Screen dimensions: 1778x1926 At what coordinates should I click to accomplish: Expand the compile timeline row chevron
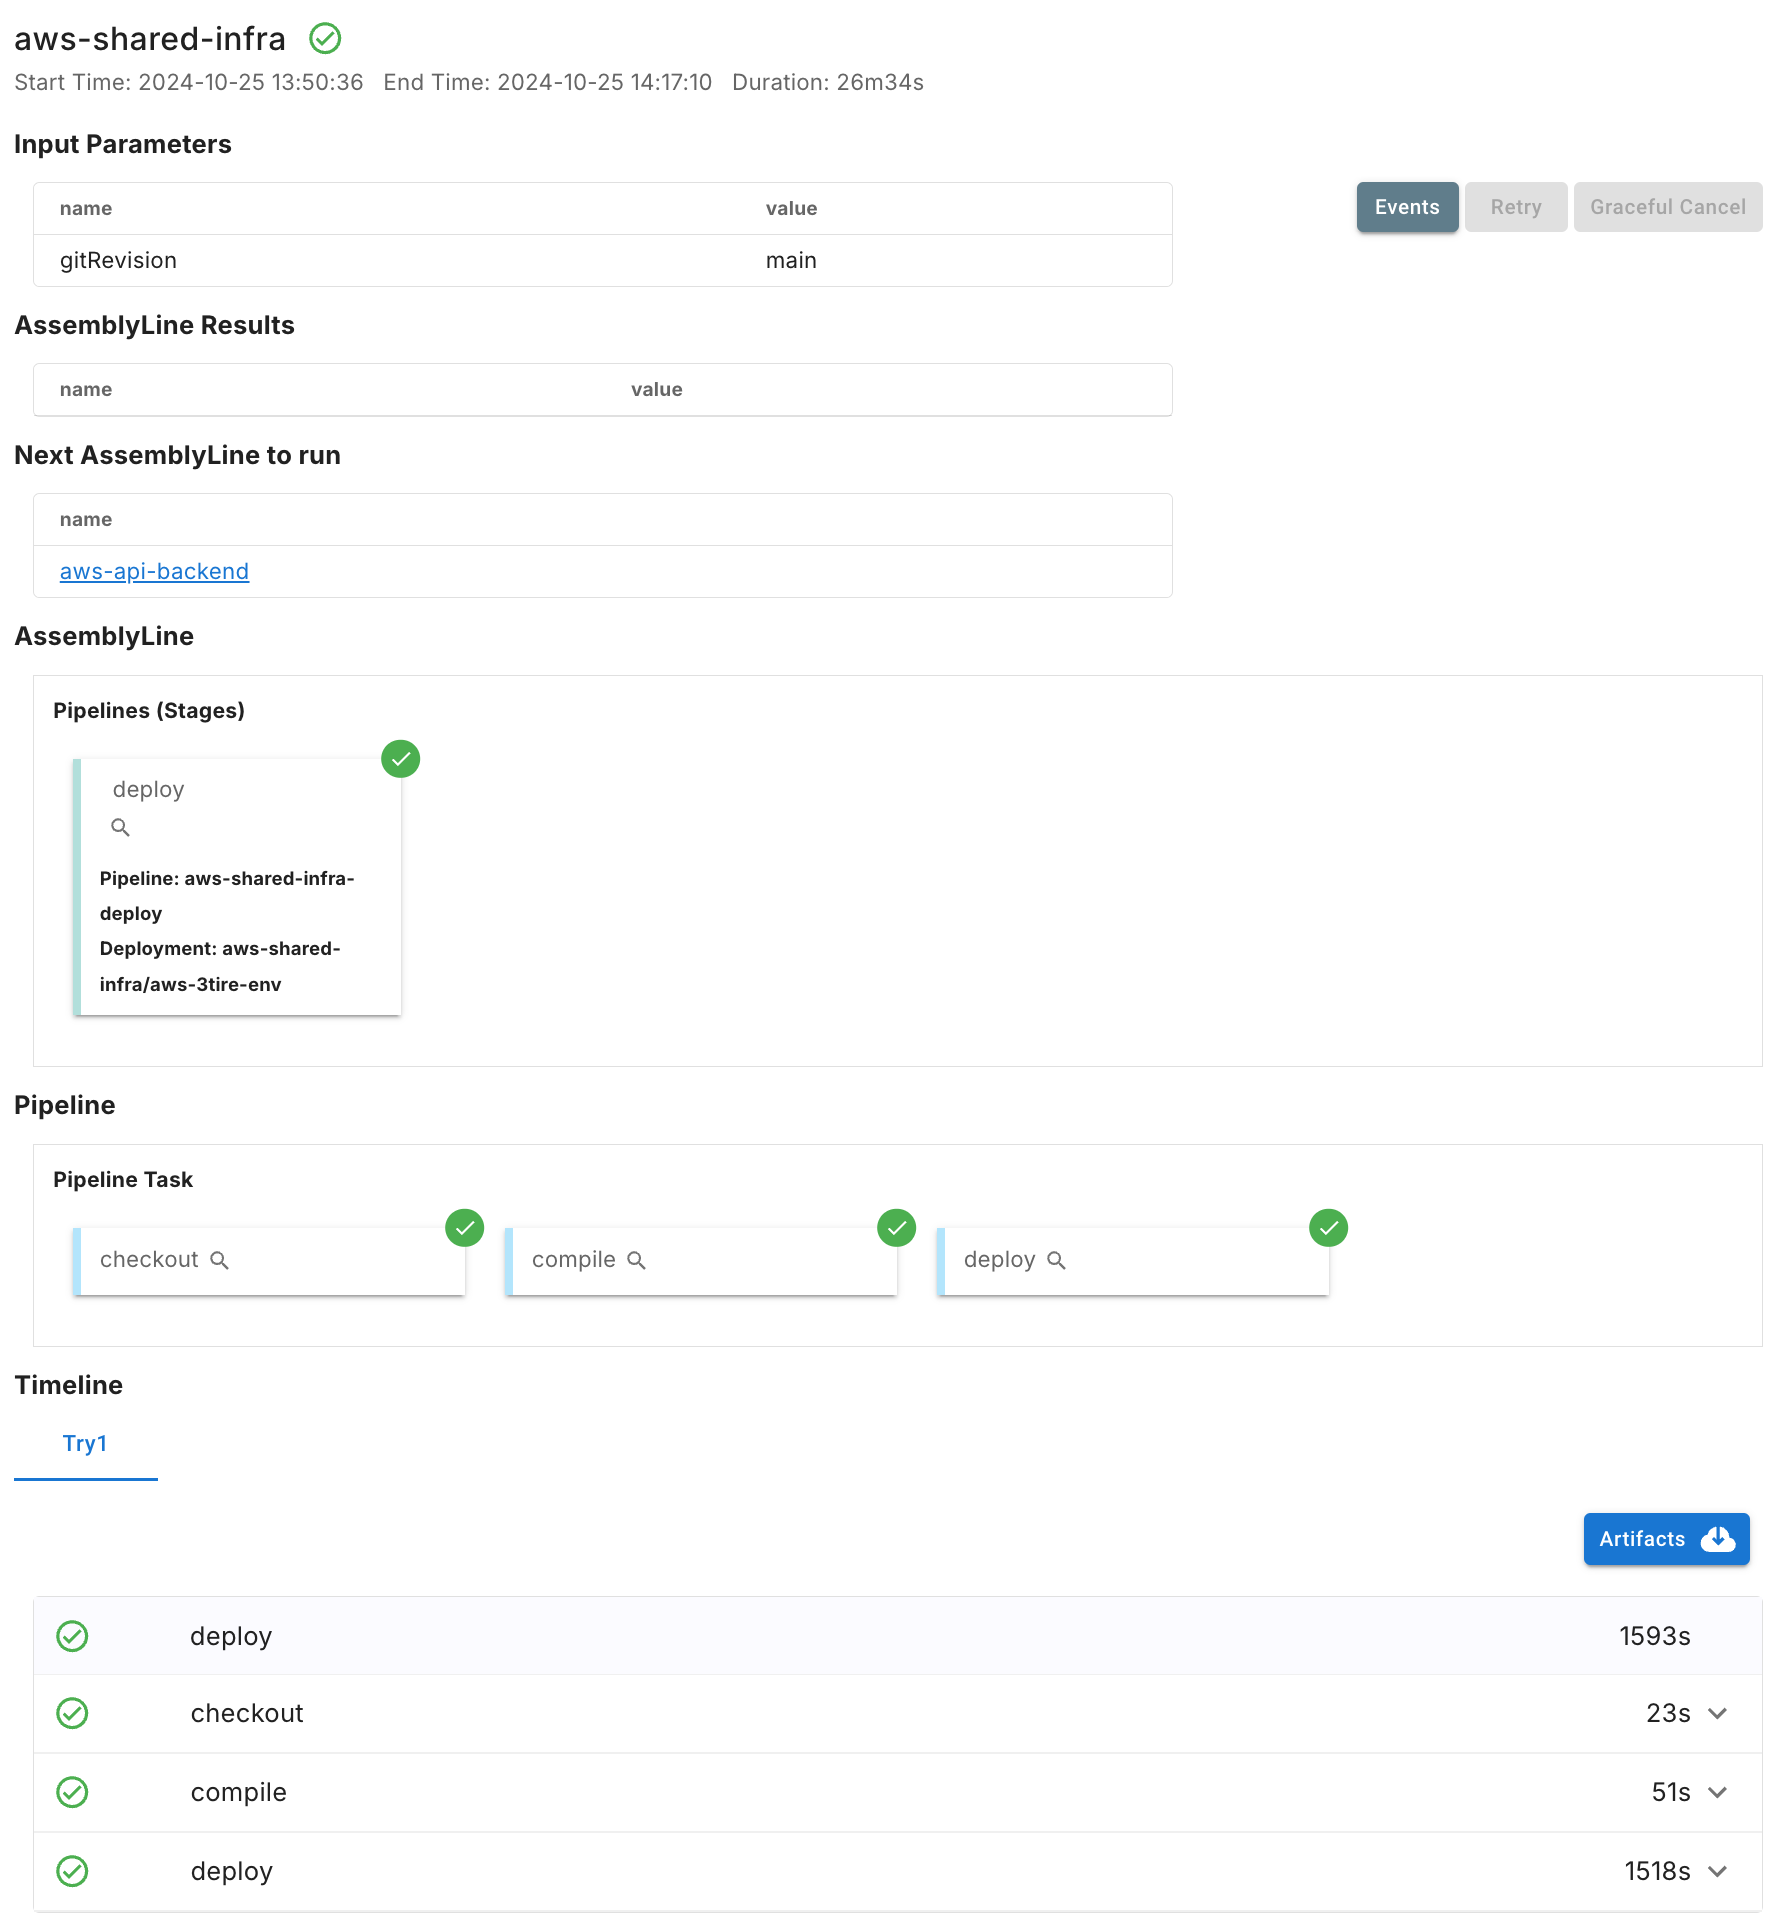tap(1717, 1793)
